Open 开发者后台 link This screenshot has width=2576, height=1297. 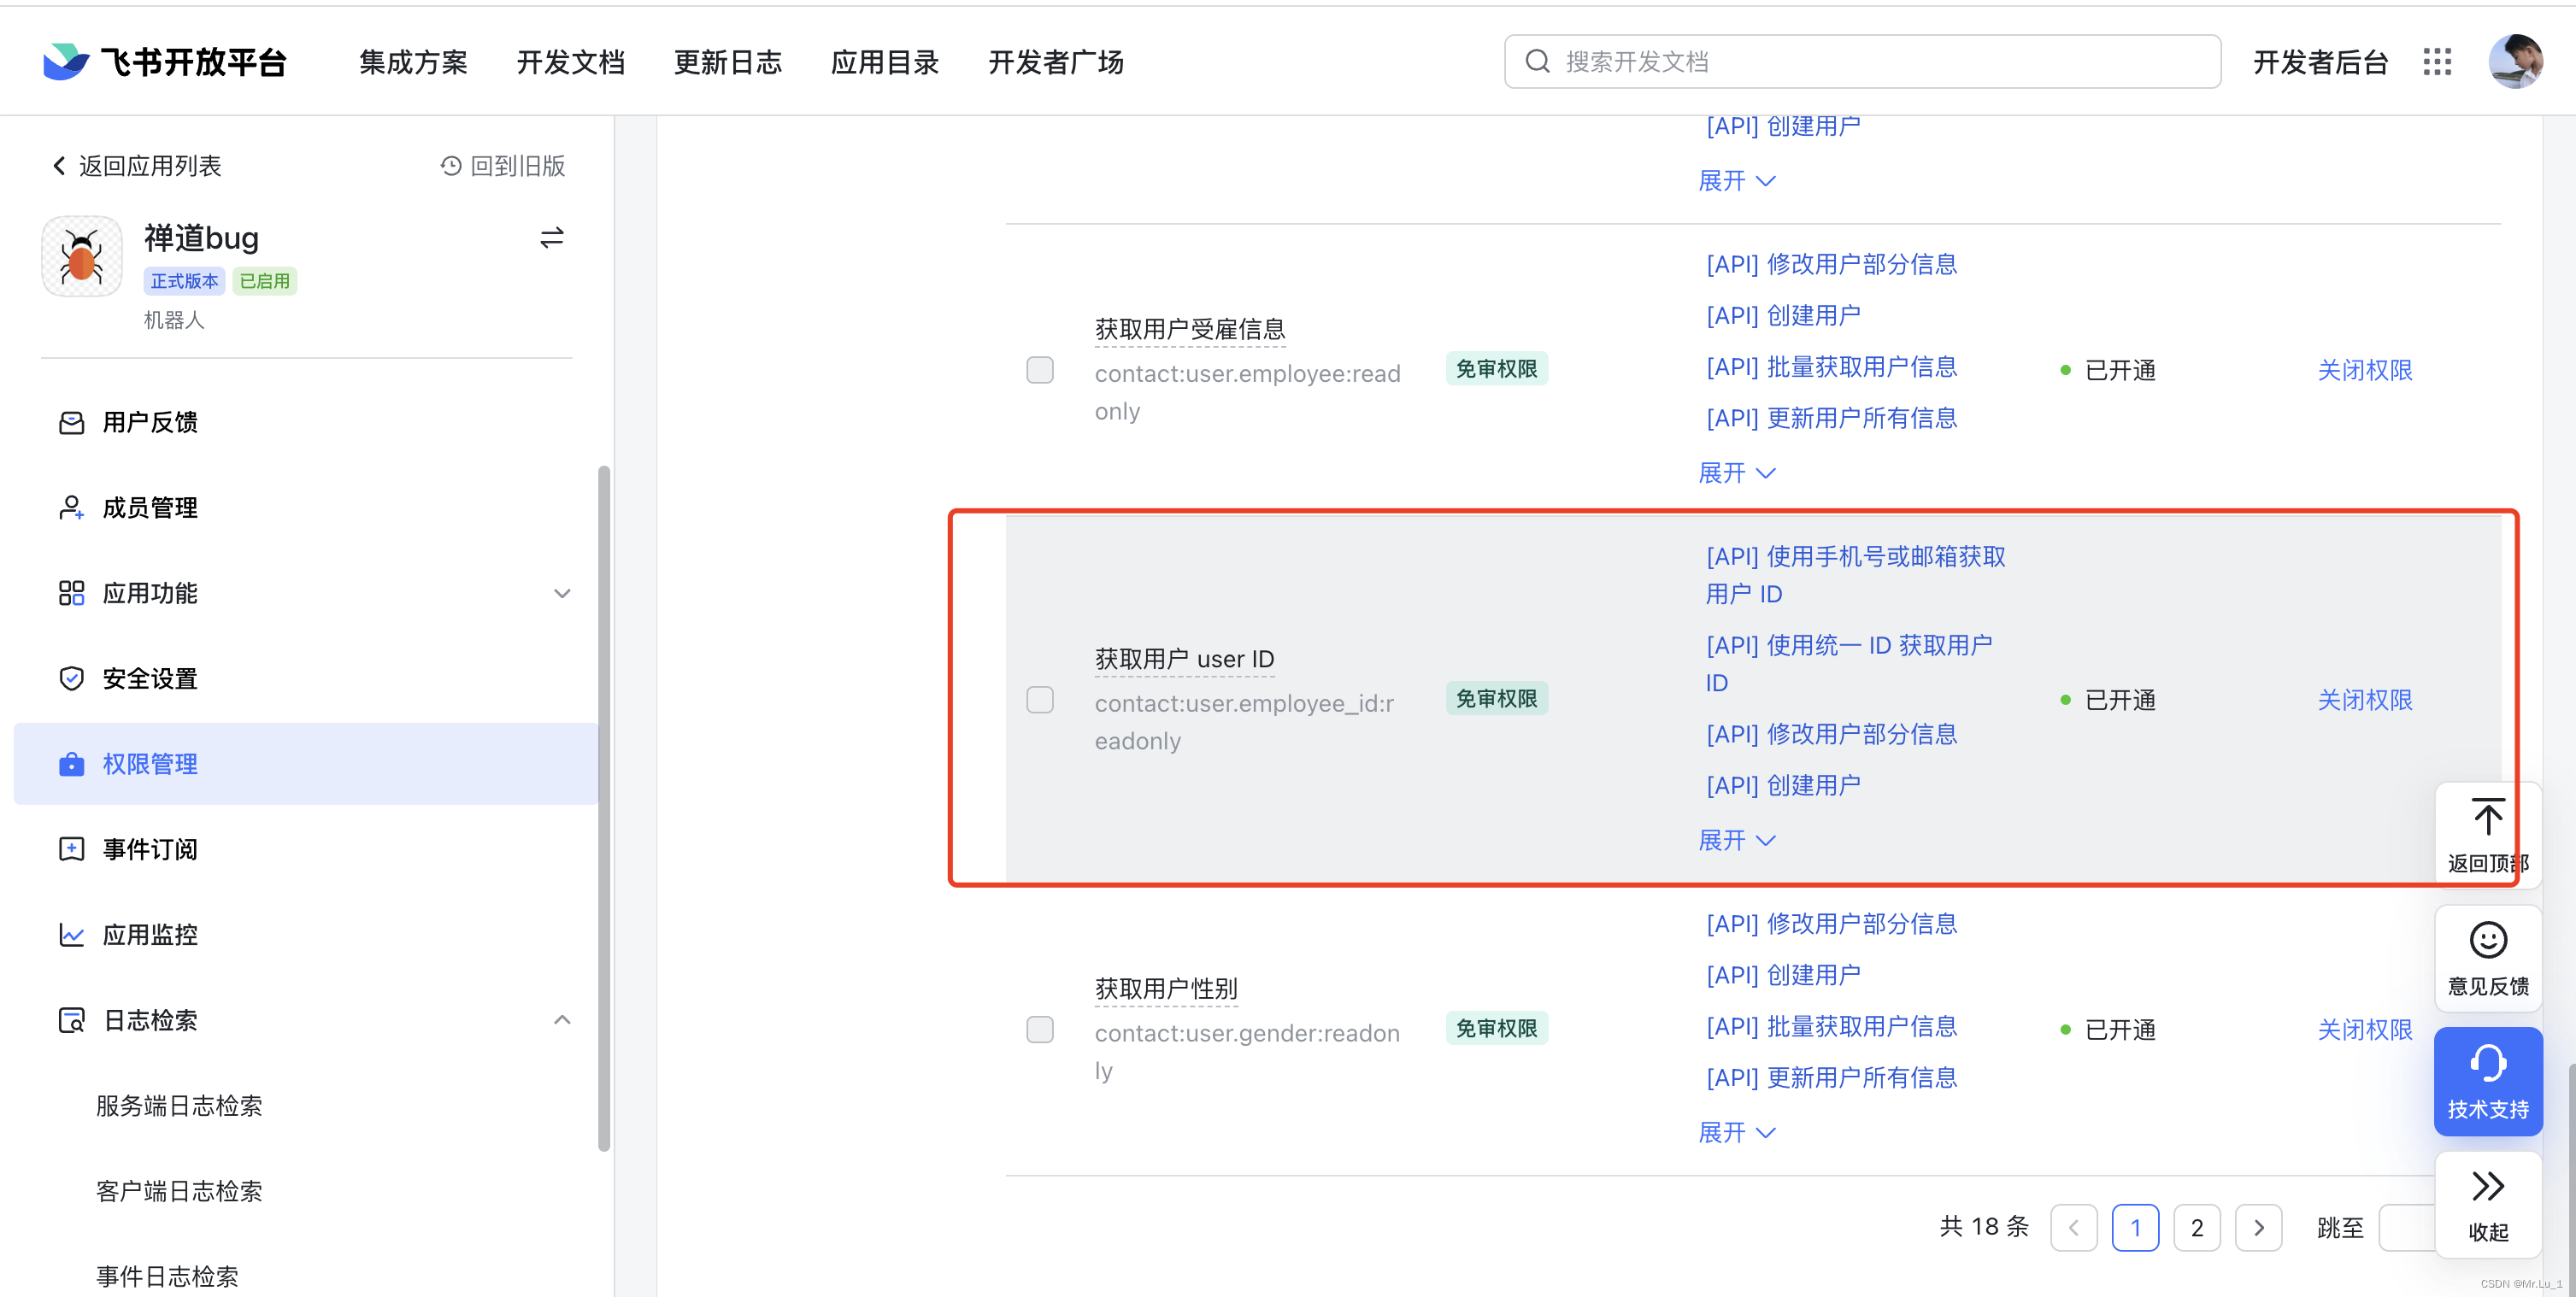2320,62
